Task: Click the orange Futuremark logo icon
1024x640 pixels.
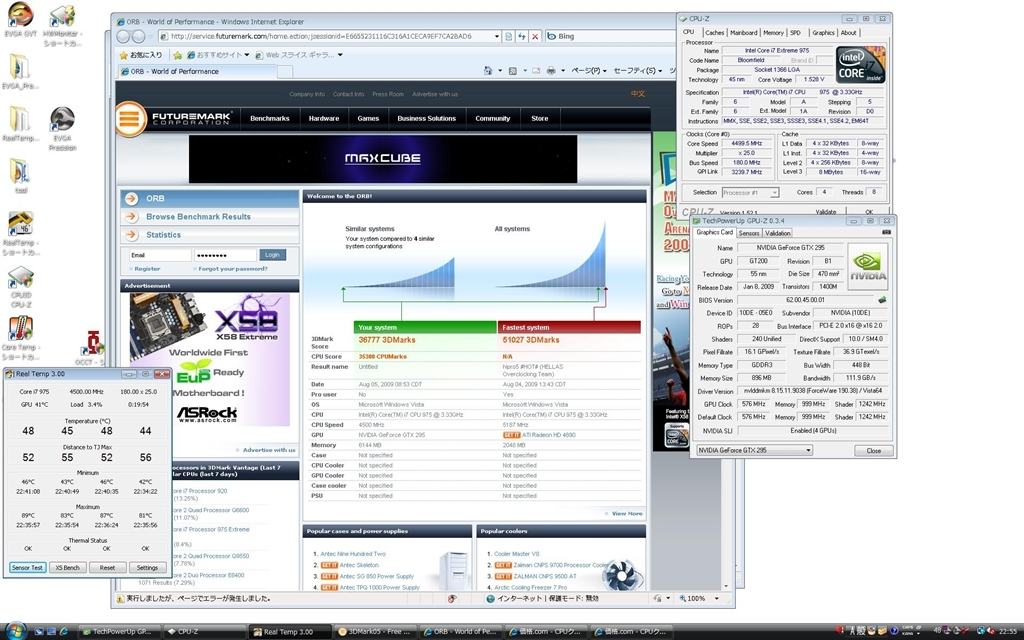Action: click(131, 120)
